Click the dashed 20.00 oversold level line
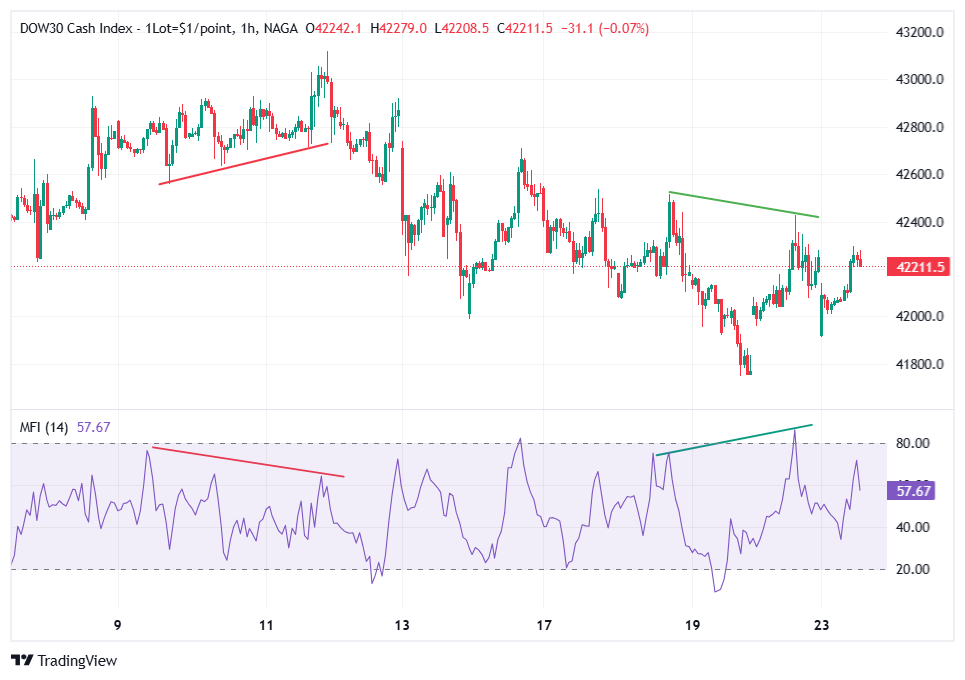The height and width of the screenshot is (680, 965). click(x=500, y=569)
